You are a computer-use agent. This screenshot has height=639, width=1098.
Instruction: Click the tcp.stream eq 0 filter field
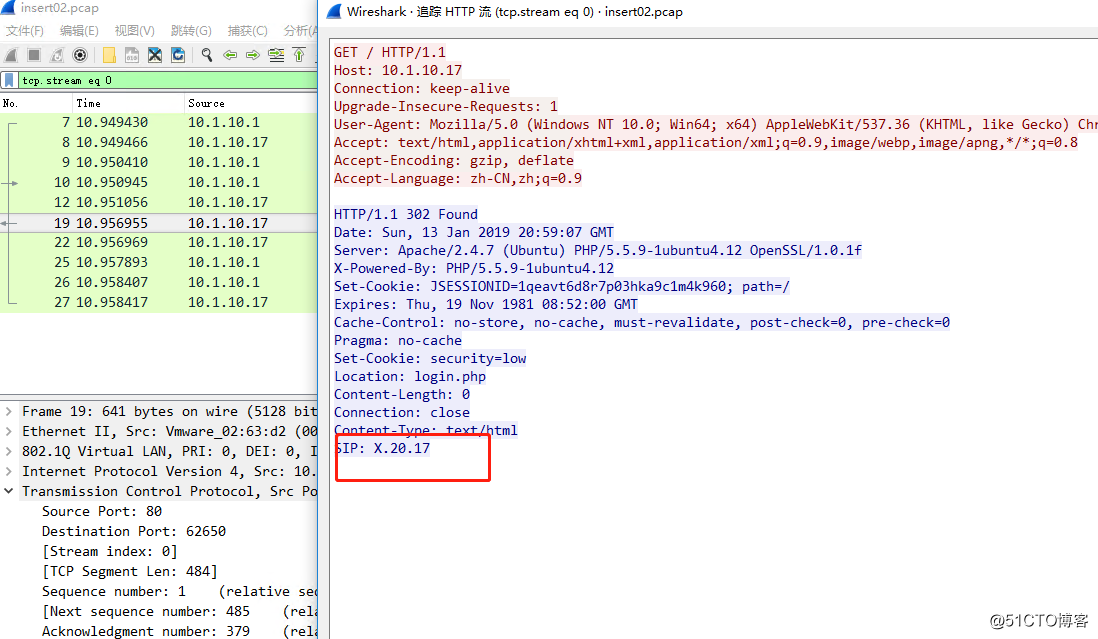point(167,80)
